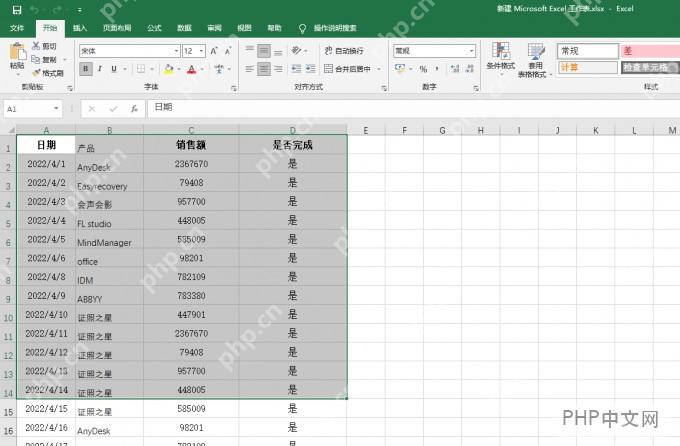Select cell containing AnyDesk in row 2
680x446 pixels.
coord(109,164)
